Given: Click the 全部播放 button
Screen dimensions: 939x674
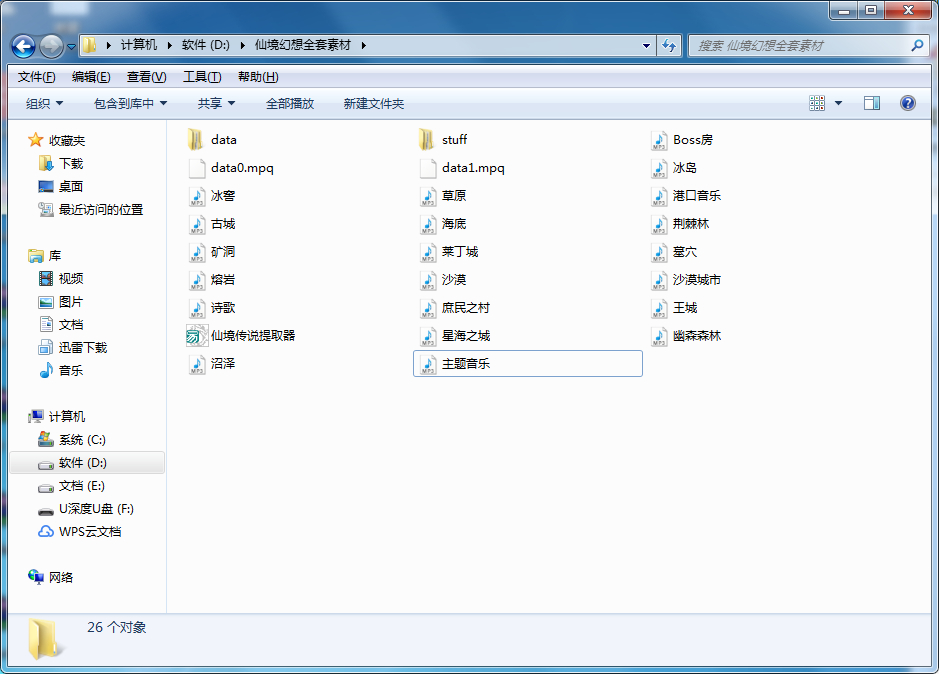Looking at the screenshot, I should click(290, 104).
